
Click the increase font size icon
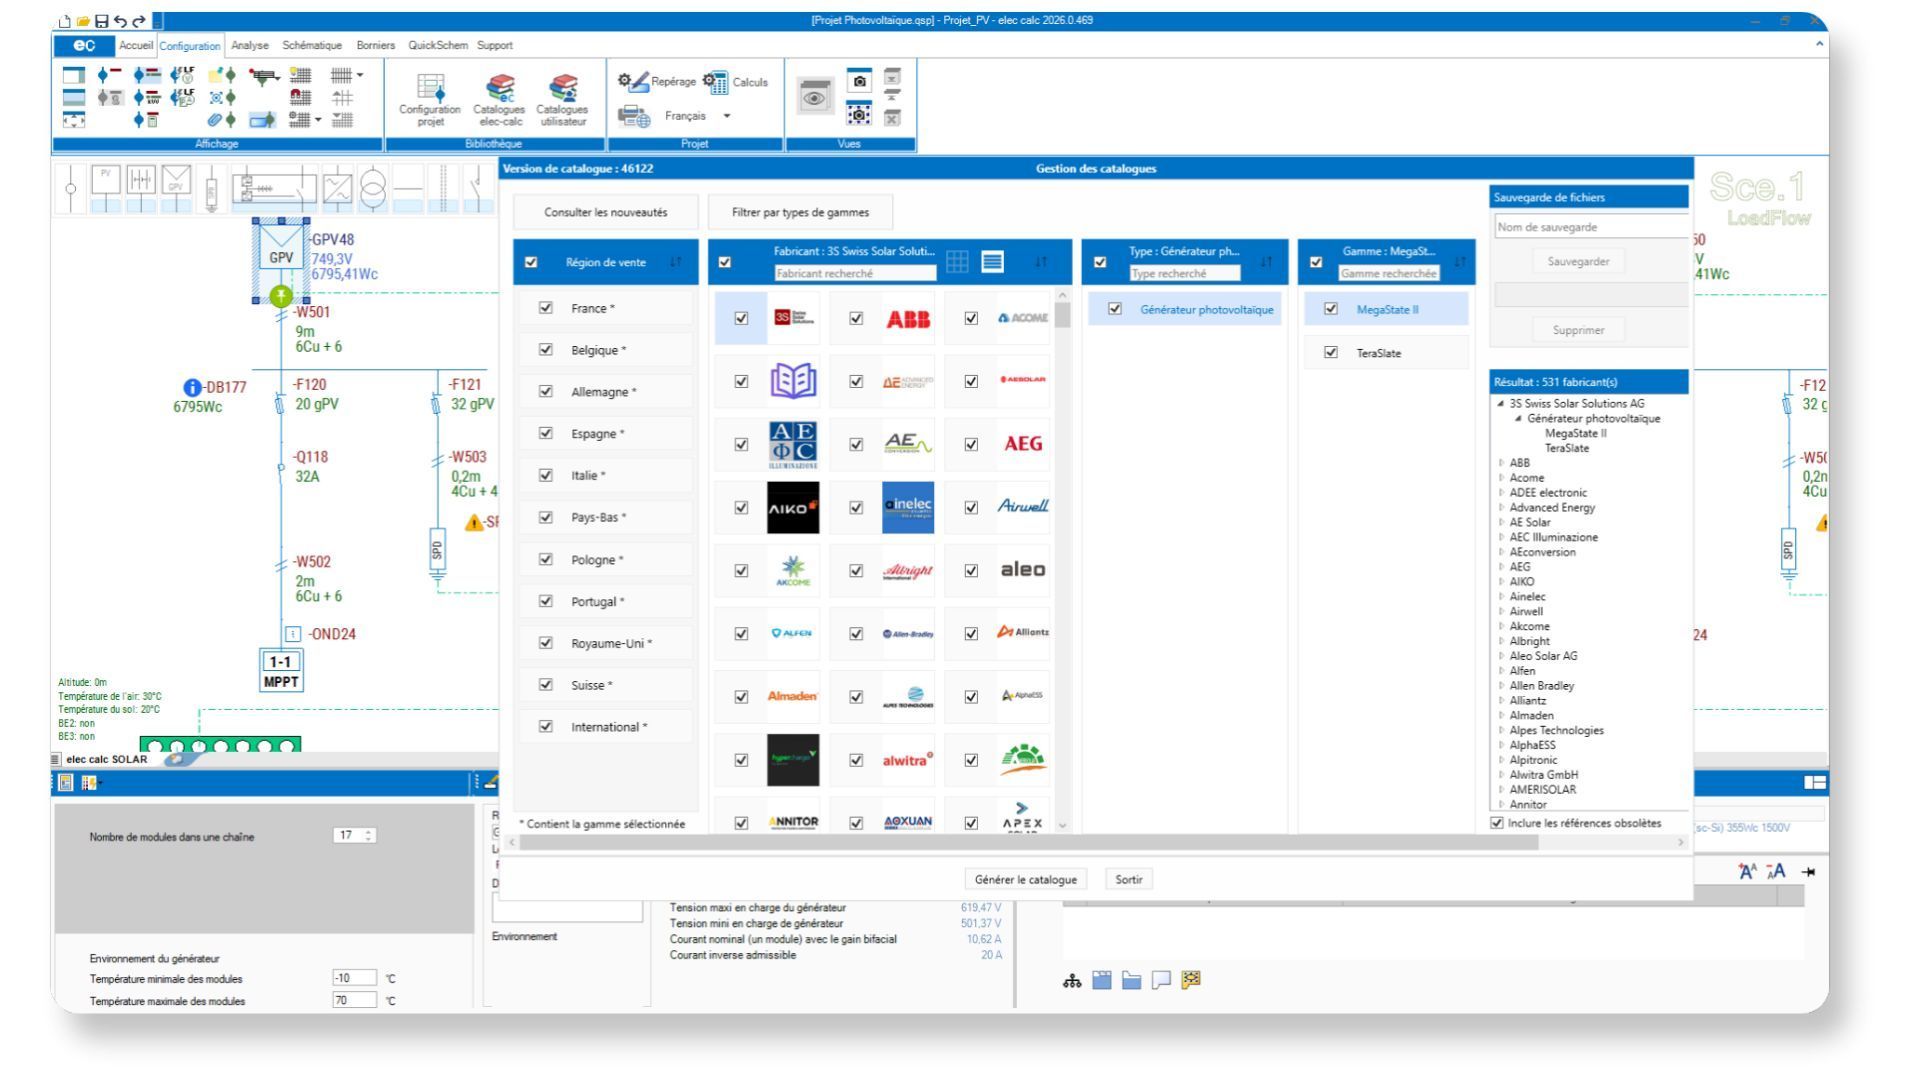(1748, 872)
